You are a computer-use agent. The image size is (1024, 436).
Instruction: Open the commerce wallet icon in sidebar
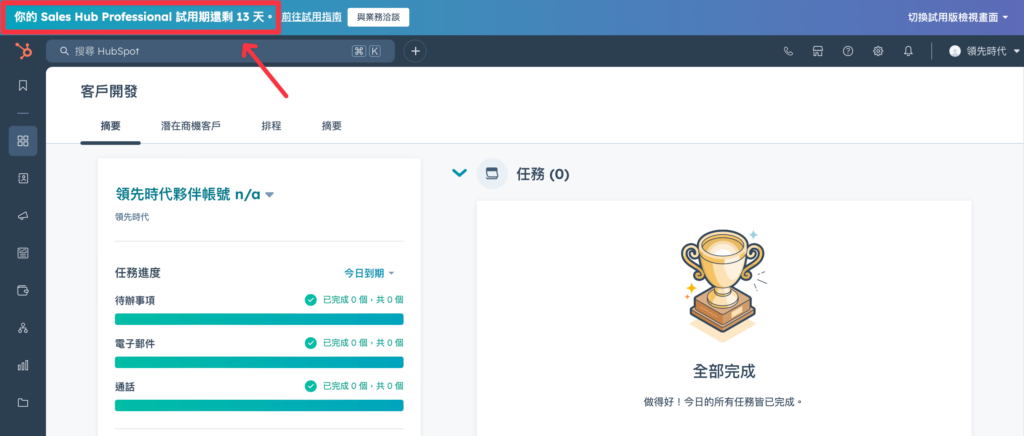click(x=23, y=290)
